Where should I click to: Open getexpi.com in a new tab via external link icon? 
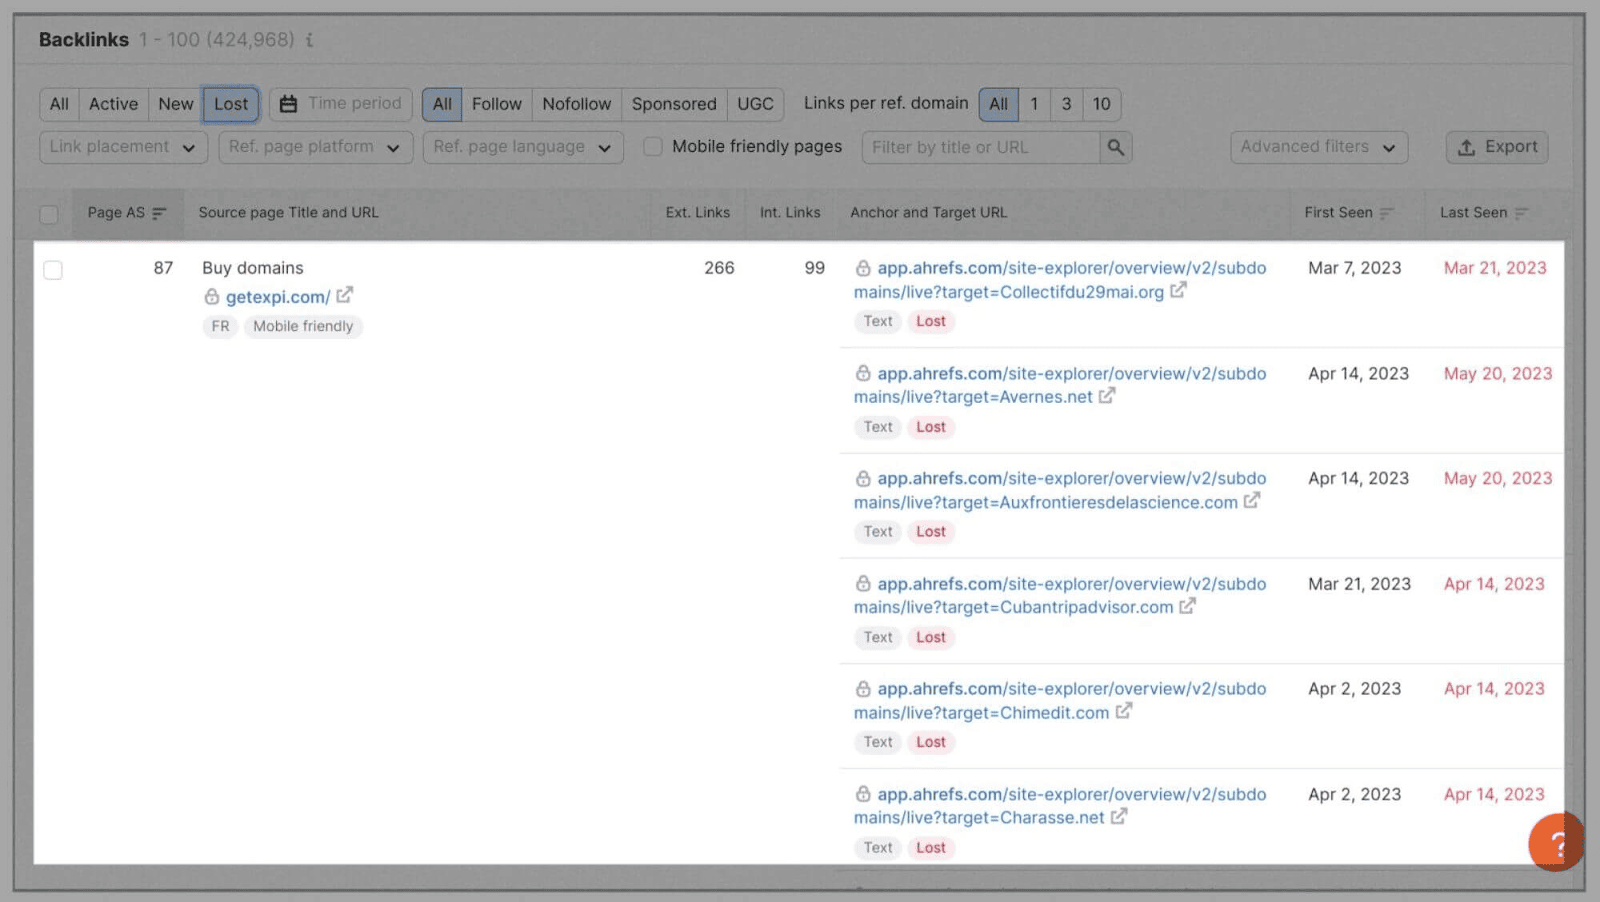click(x=344, y=295)
